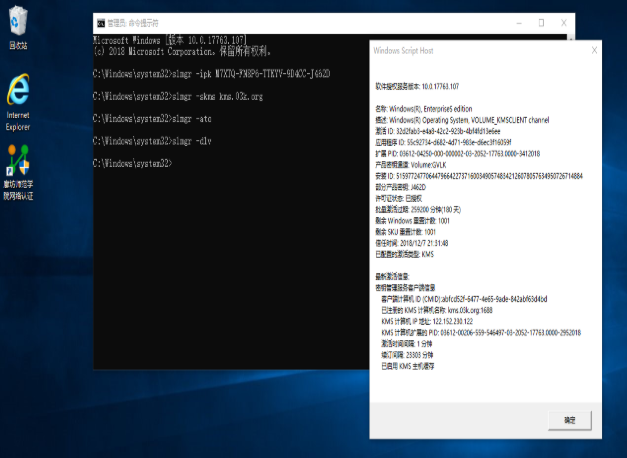This screenshot has width=627, height=458.
Task: Click the Windows(R), EnterpriseS edition name line
Action: tap(423, 109)
